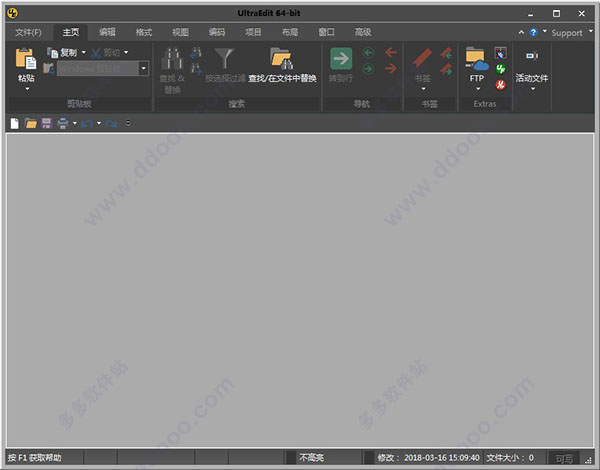Image resolution: width=600 pixels, height=470 pixels.
Task: Switch to the Layout (布局) ribbon tab
Action: point(290,33)
